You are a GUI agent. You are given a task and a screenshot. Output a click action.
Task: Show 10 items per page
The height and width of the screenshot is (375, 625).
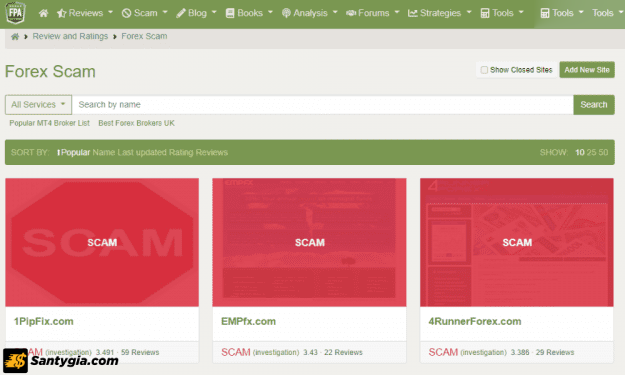pos(580,152)
